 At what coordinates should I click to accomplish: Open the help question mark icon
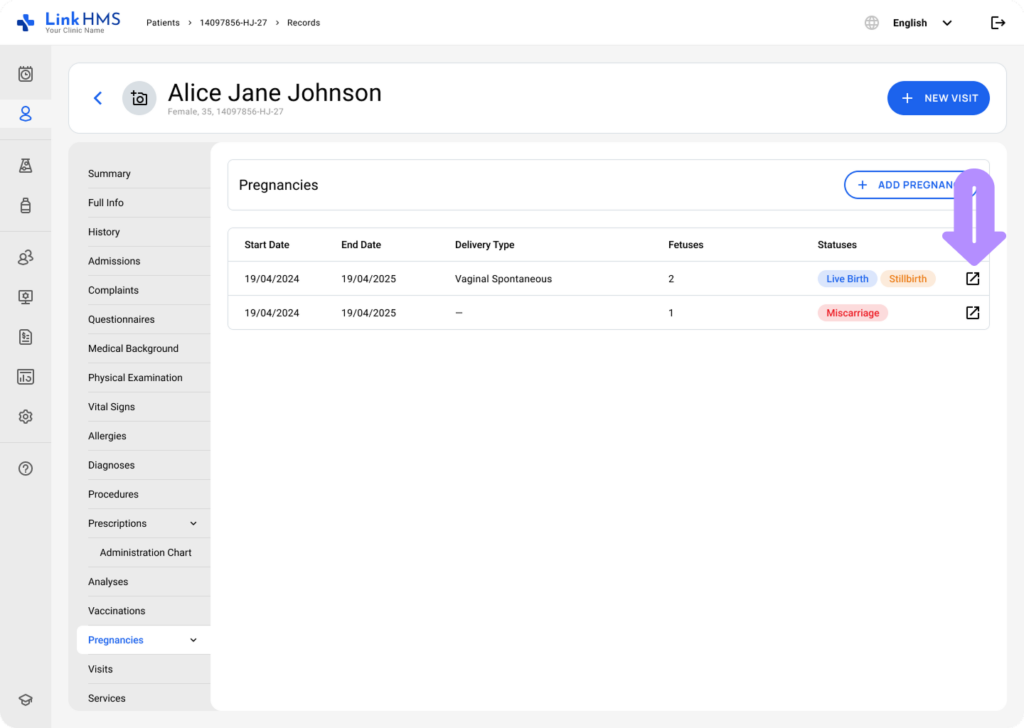coord(26,469)
